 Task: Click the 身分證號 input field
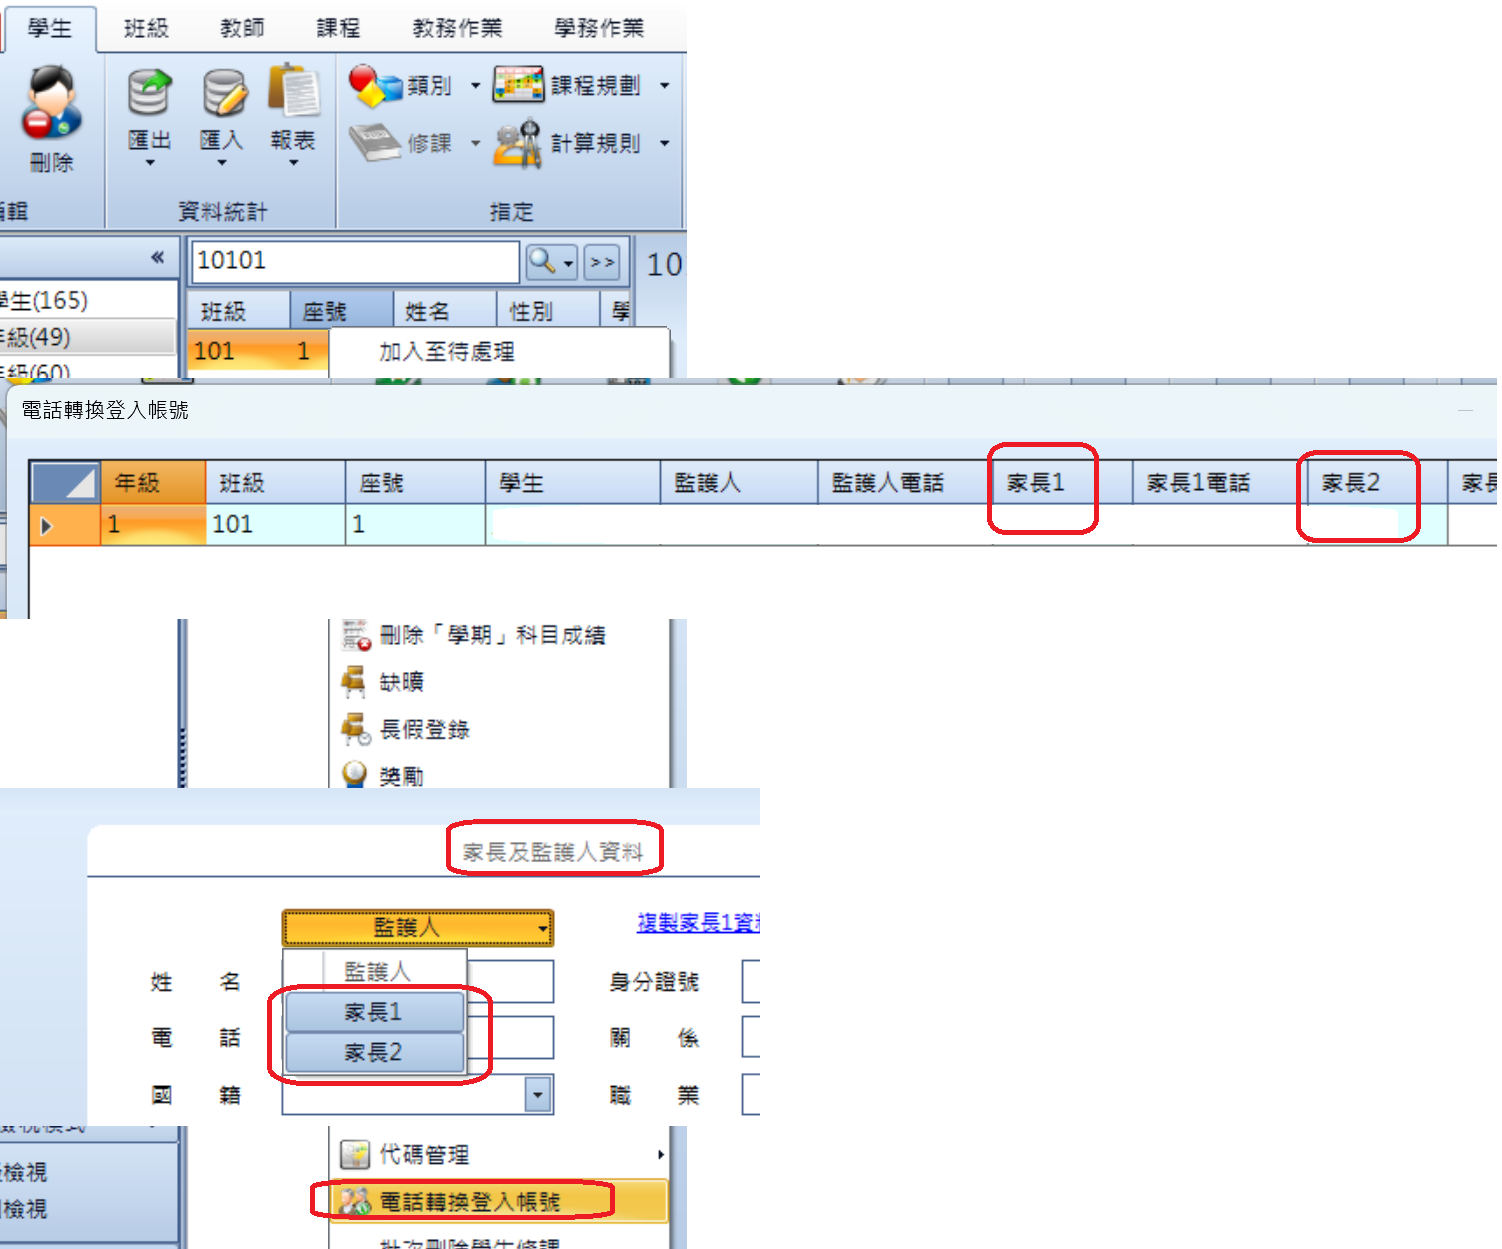click(x=751, y=982)
